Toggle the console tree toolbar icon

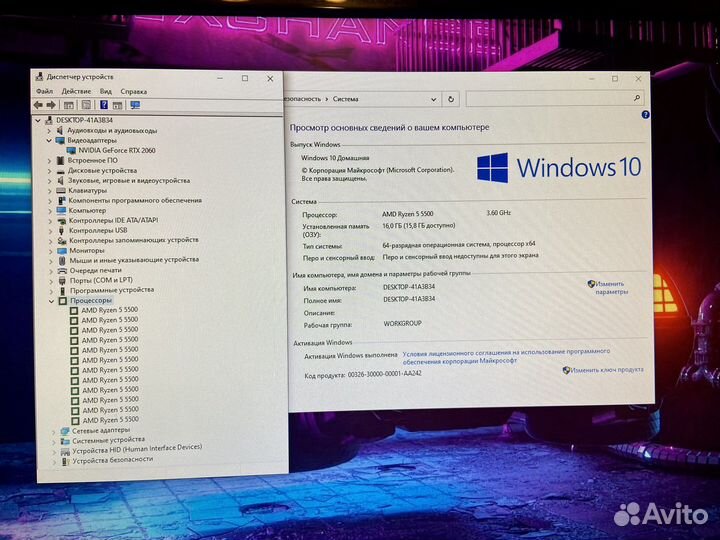coord(69,105)
